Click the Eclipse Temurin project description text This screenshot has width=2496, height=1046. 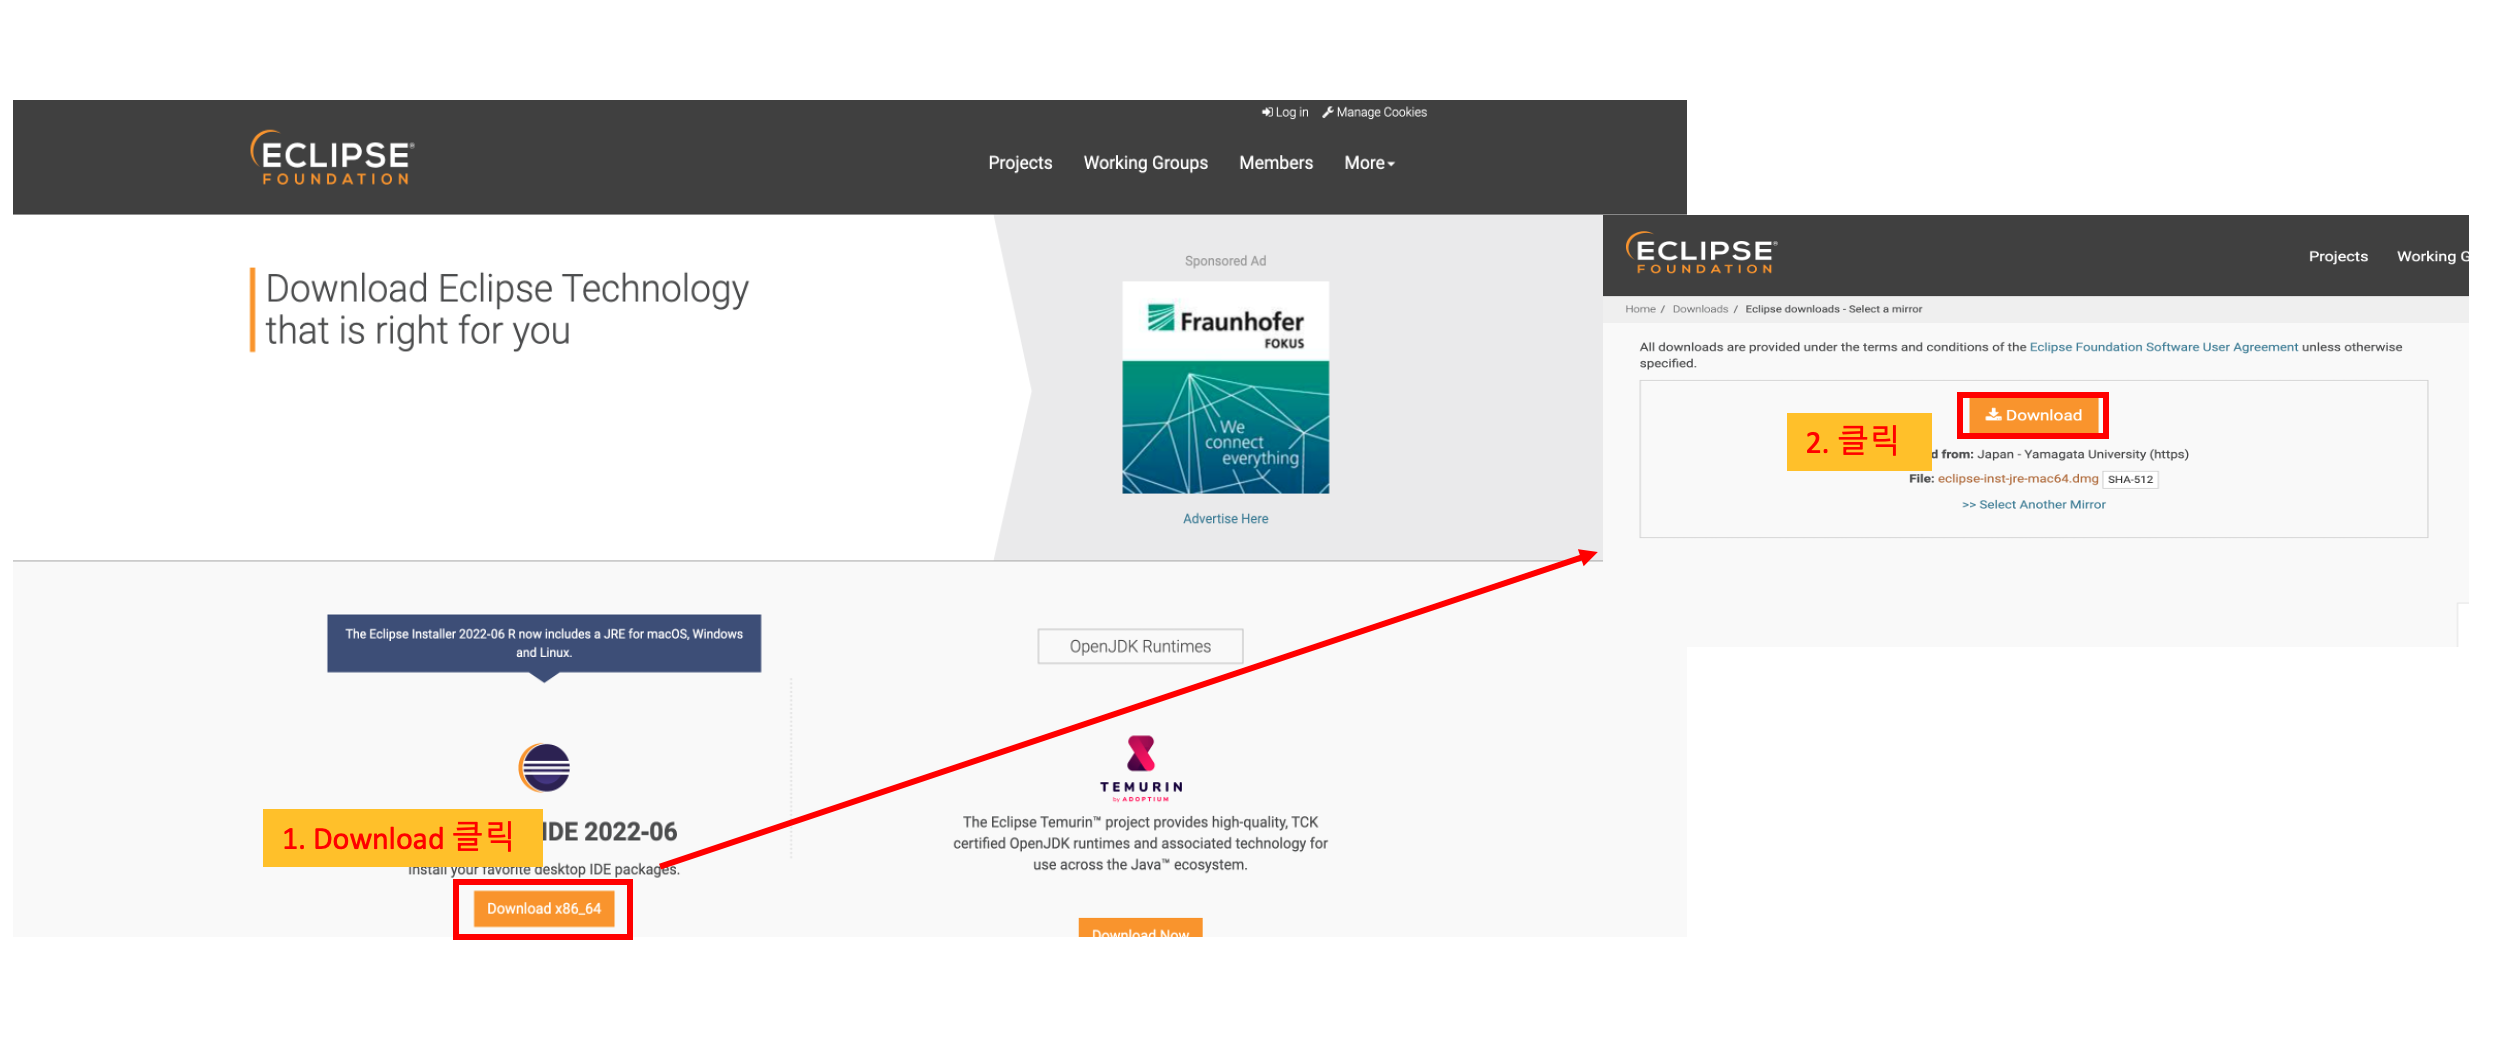[1140, 844]
